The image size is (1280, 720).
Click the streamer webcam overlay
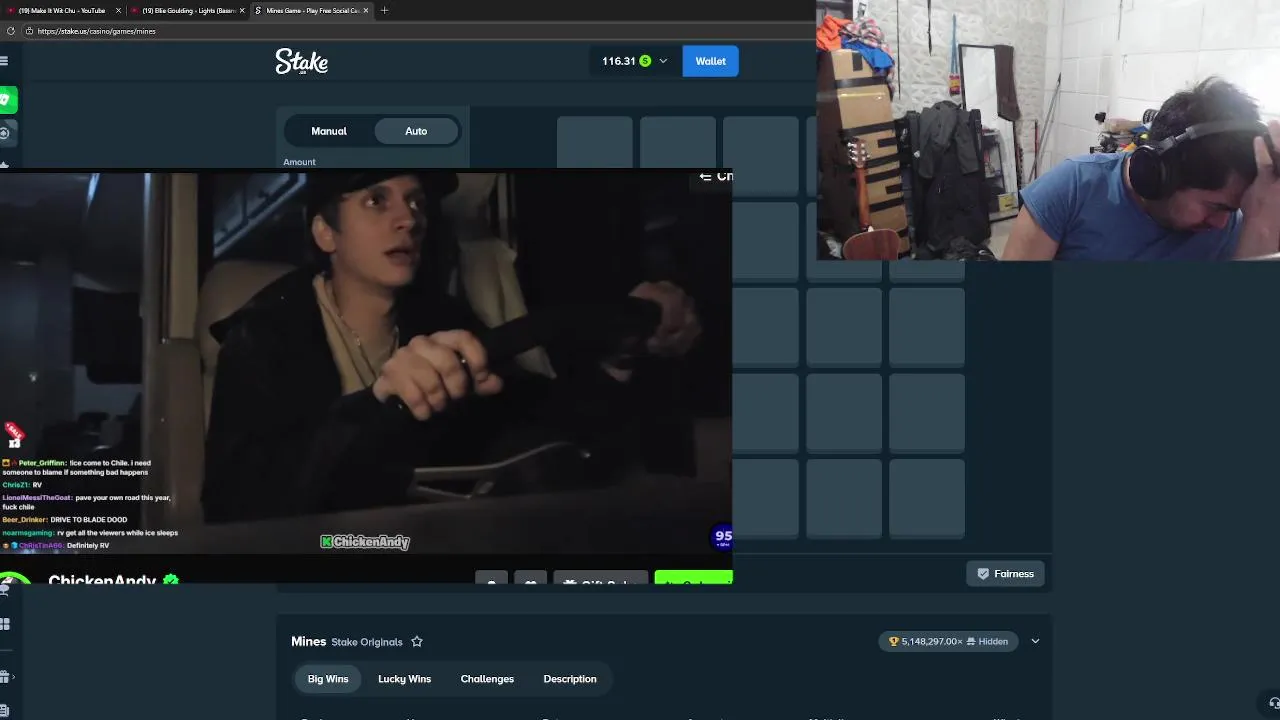(1048, 130)
